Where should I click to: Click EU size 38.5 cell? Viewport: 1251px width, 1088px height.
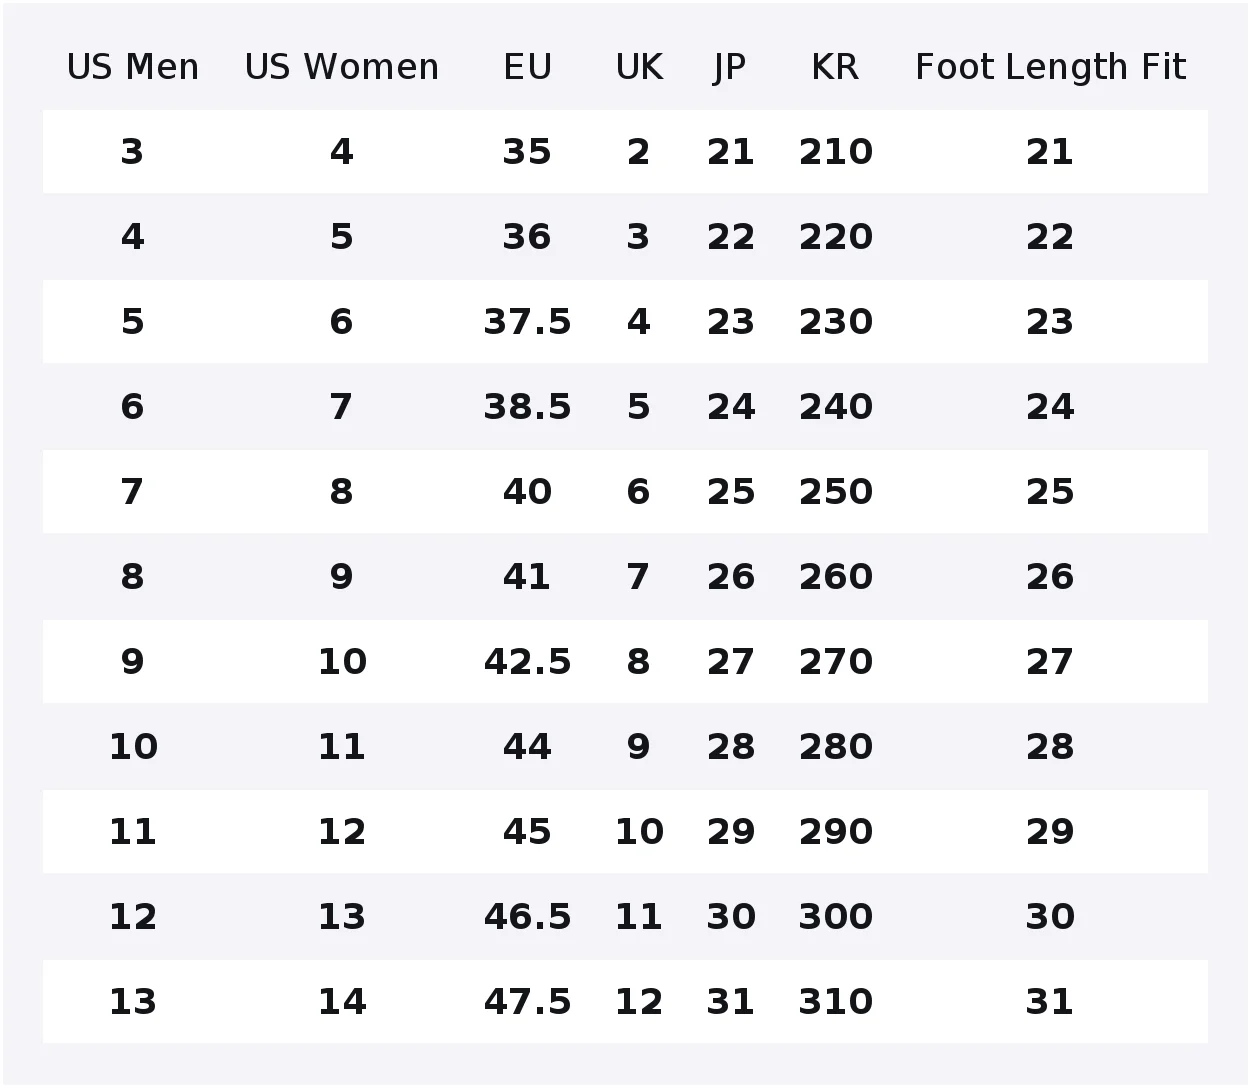(x=527, y=407)
